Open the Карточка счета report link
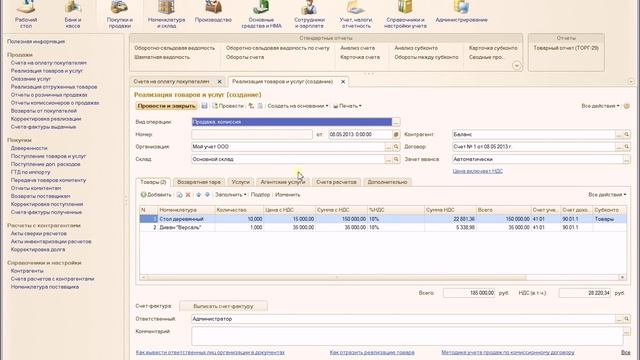This screenshot has width=640, height=360. [360, 57]
